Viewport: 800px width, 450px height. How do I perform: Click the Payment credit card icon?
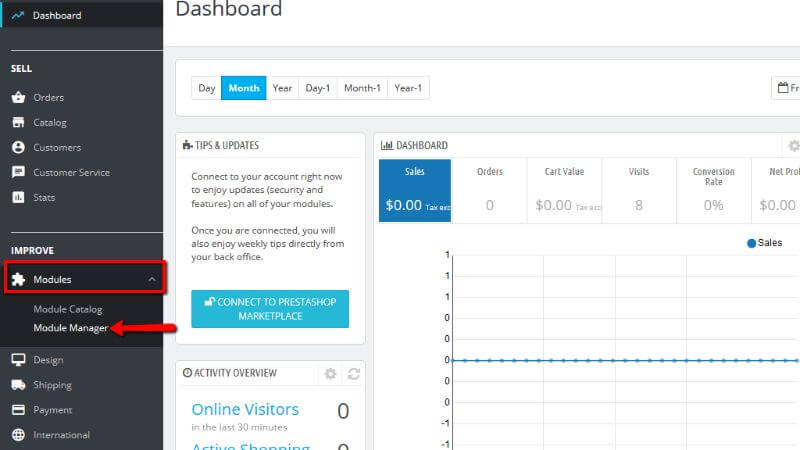pyautogui.click(x=18, y=410)
